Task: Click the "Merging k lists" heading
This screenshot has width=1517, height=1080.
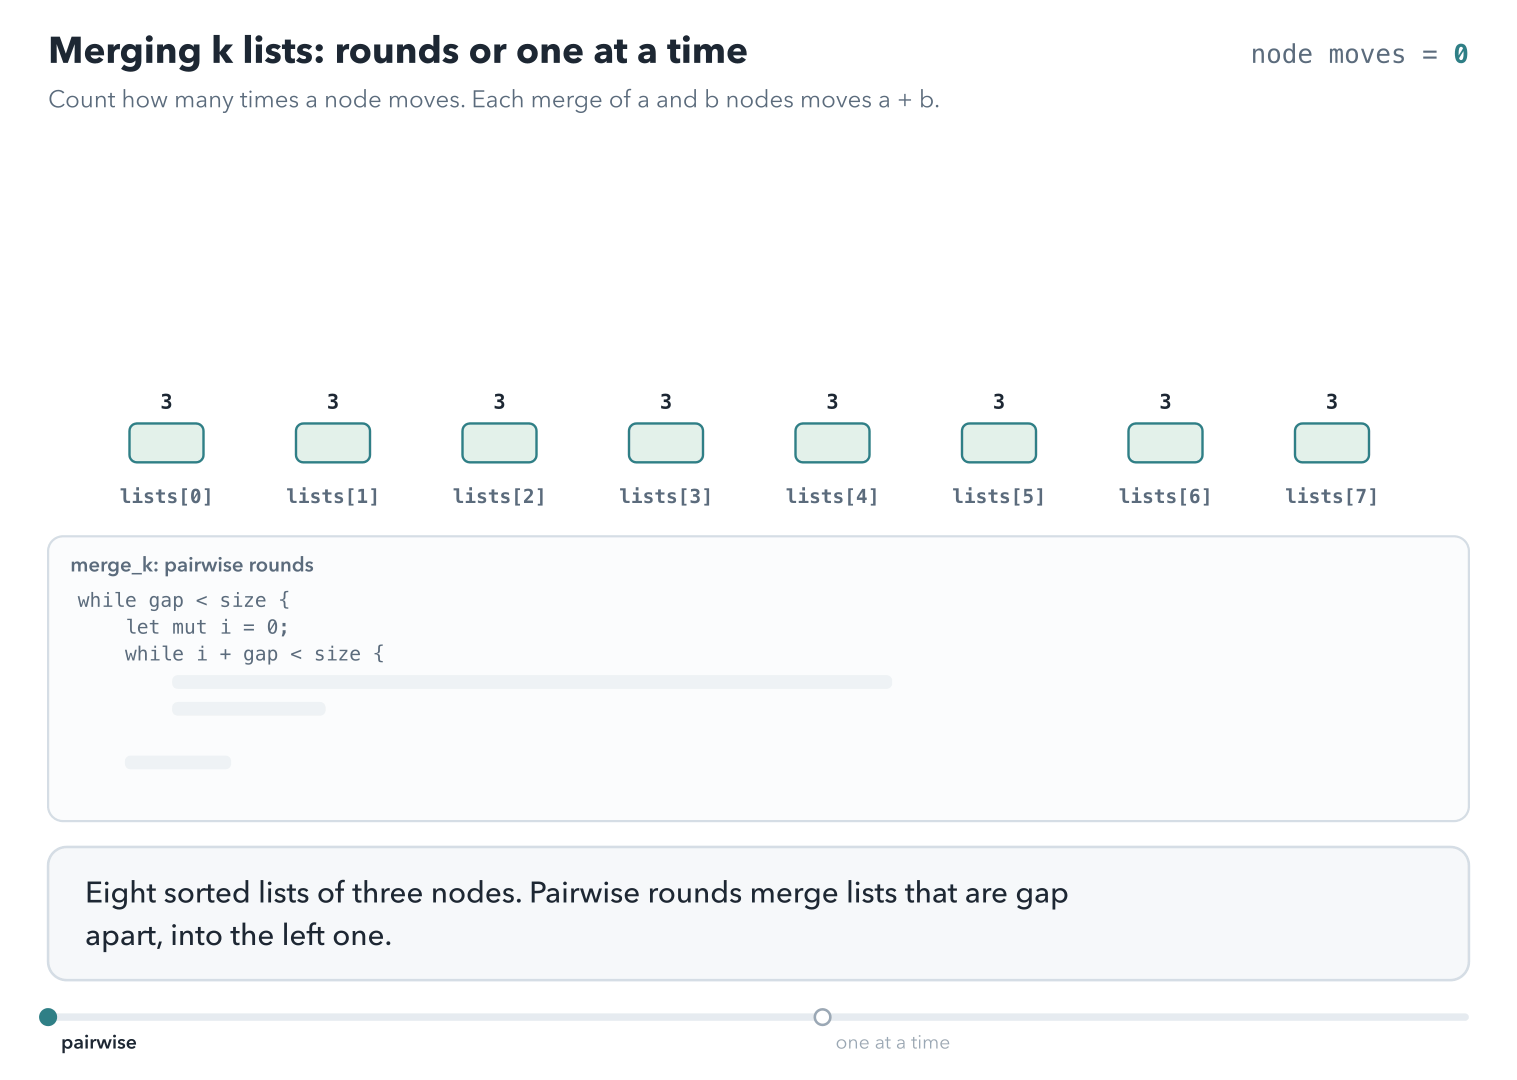Action: point(398,51)
